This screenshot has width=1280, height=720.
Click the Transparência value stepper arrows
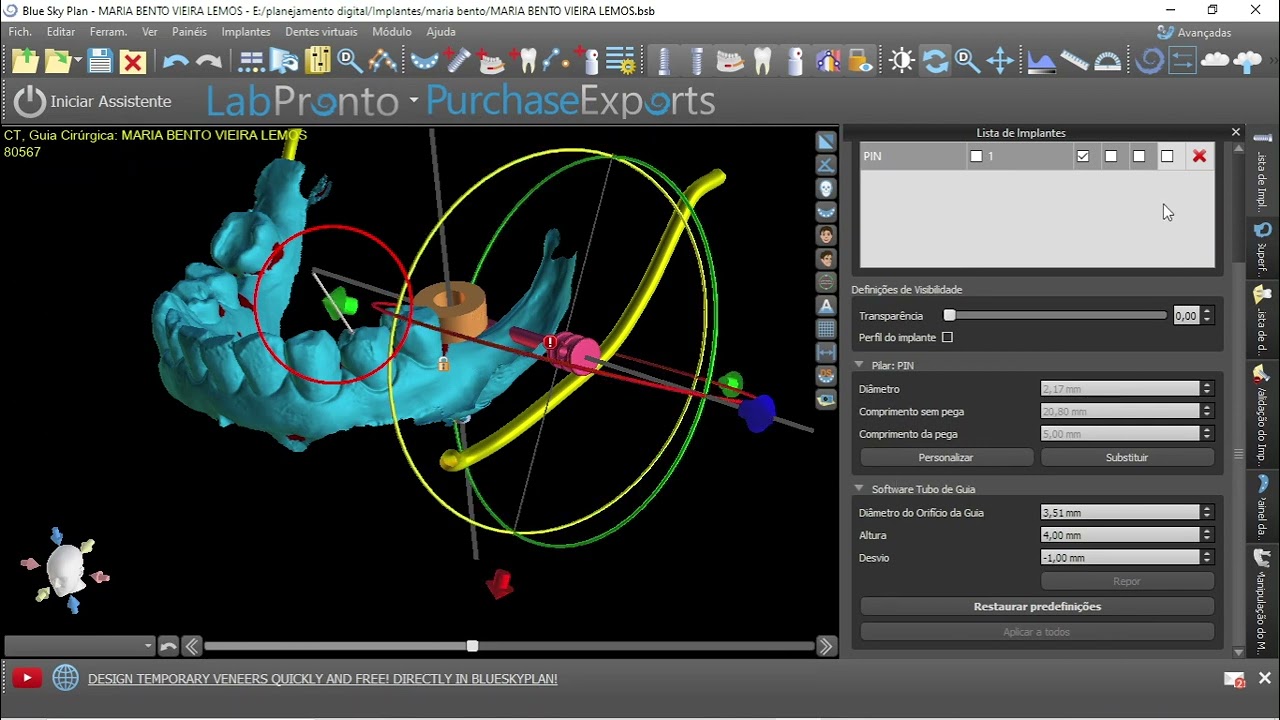tap(1207, 316)
